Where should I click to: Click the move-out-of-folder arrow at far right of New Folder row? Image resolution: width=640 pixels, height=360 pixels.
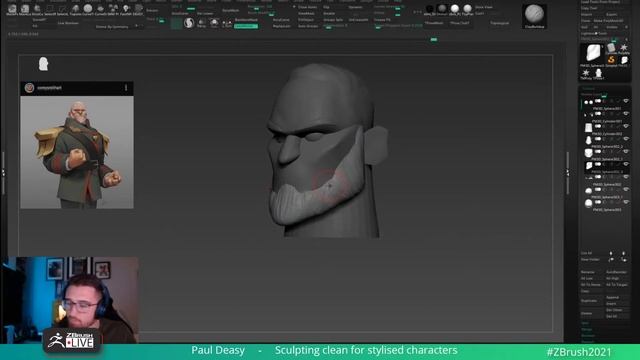(624, 260)
